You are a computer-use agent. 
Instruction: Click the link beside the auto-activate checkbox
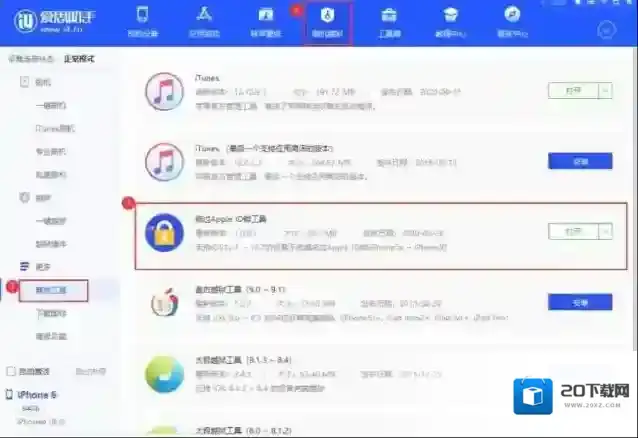pyautogui.click(x=91, y=371)
